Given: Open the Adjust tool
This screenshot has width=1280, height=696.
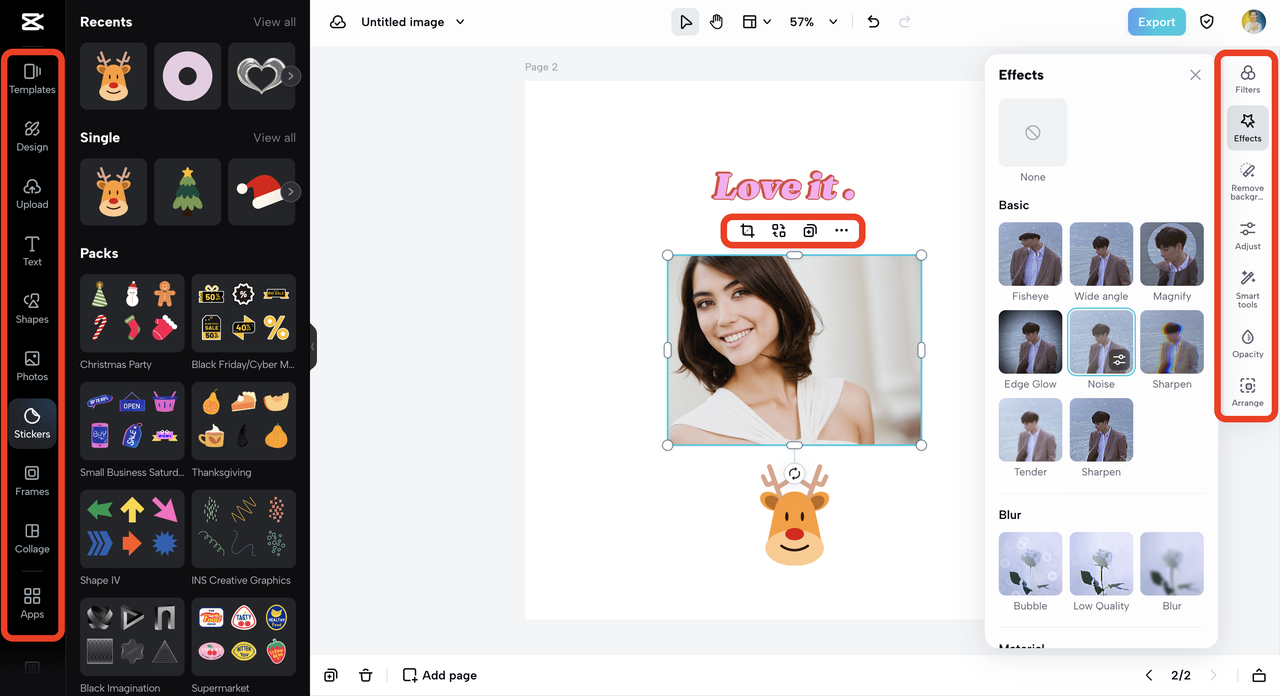Looking at the screenshot, I should 1247,235.
